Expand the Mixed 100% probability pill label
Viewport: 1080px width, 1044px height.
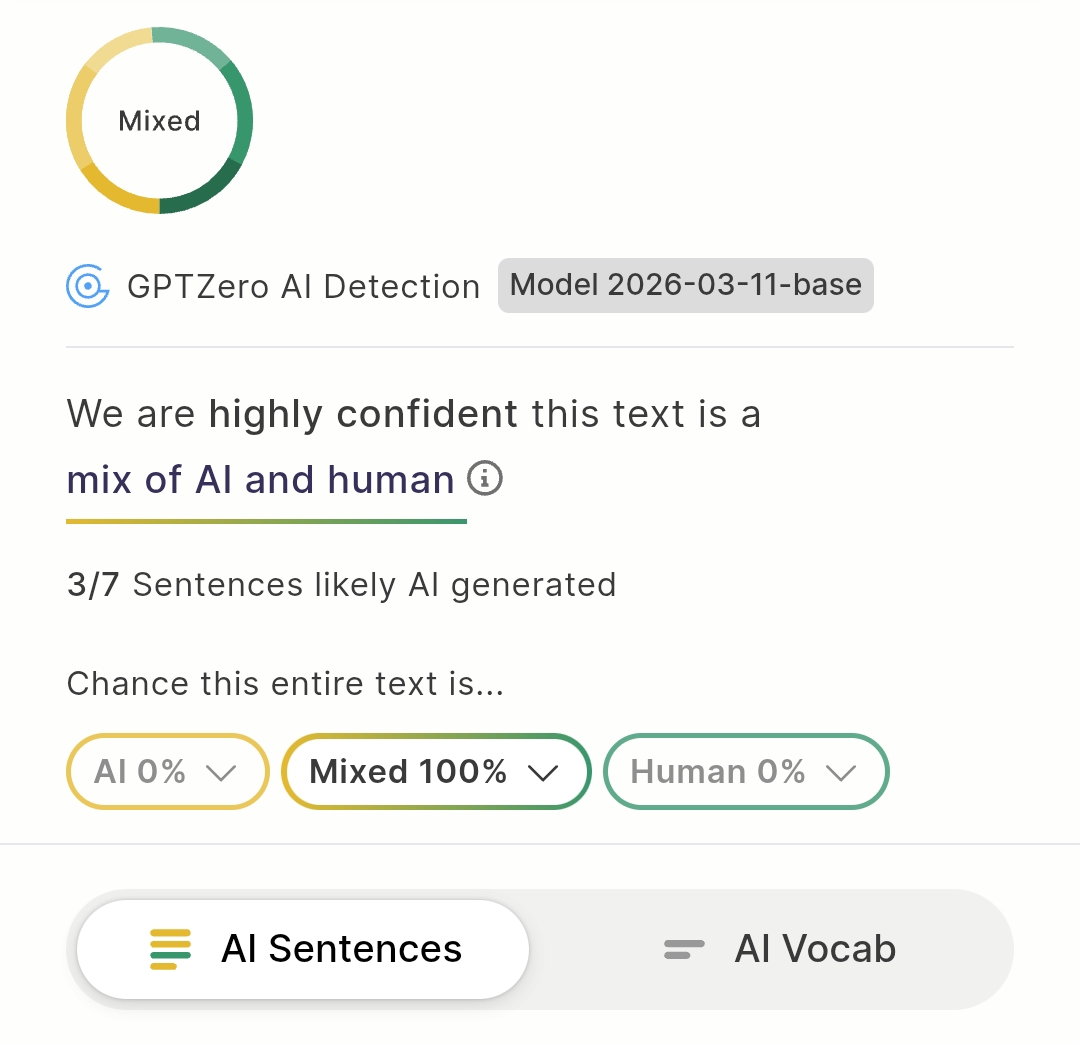[x=408, y=772]
